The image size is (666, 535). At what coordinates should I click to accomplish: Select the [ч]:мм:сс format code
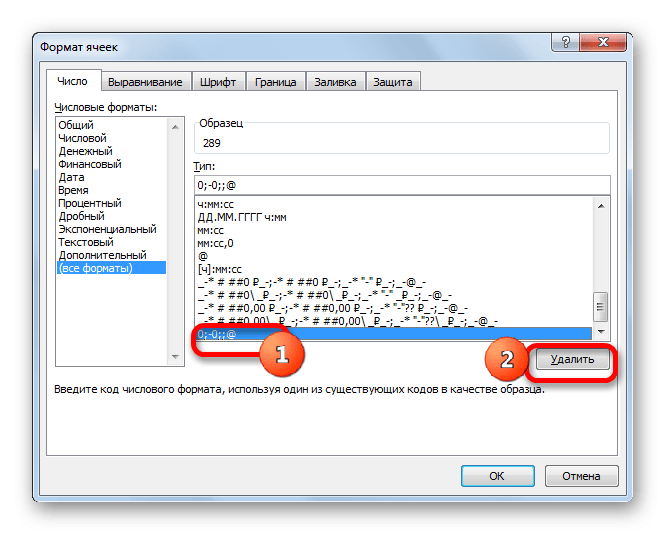tap(394, 269)
